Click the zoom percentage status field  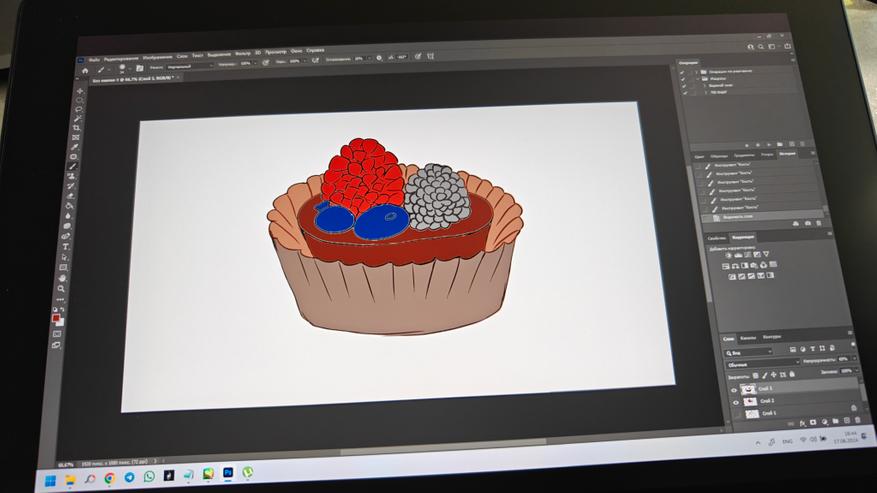66,464
